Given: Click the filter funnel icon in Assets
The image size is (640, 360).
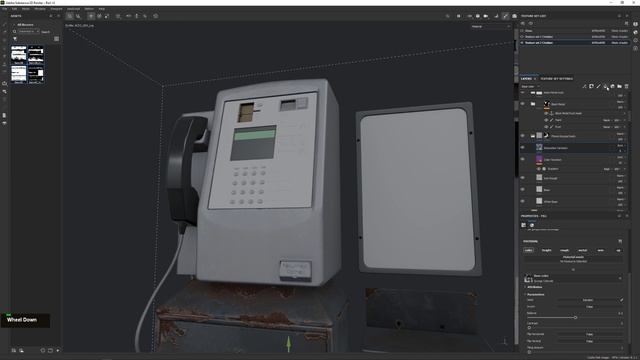Looking at the screenshot, I should [15, 39].
